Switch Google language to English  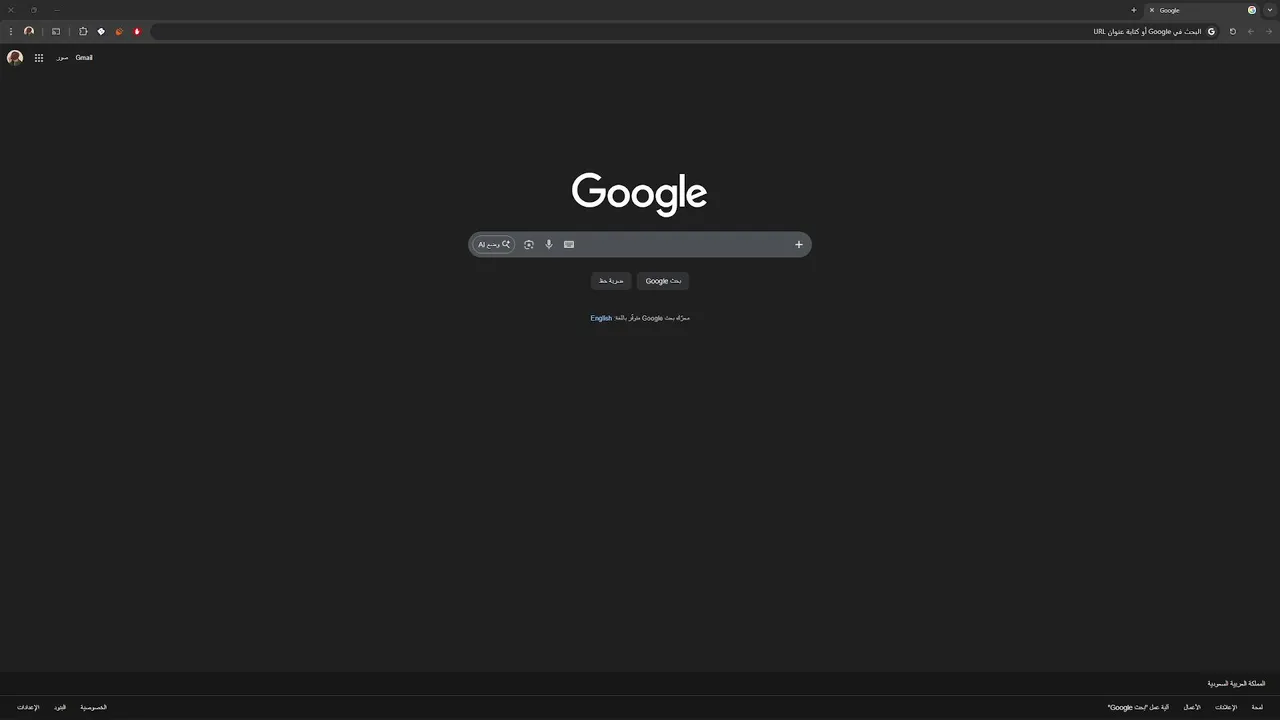pyautogui.click(x=601, y=318)
